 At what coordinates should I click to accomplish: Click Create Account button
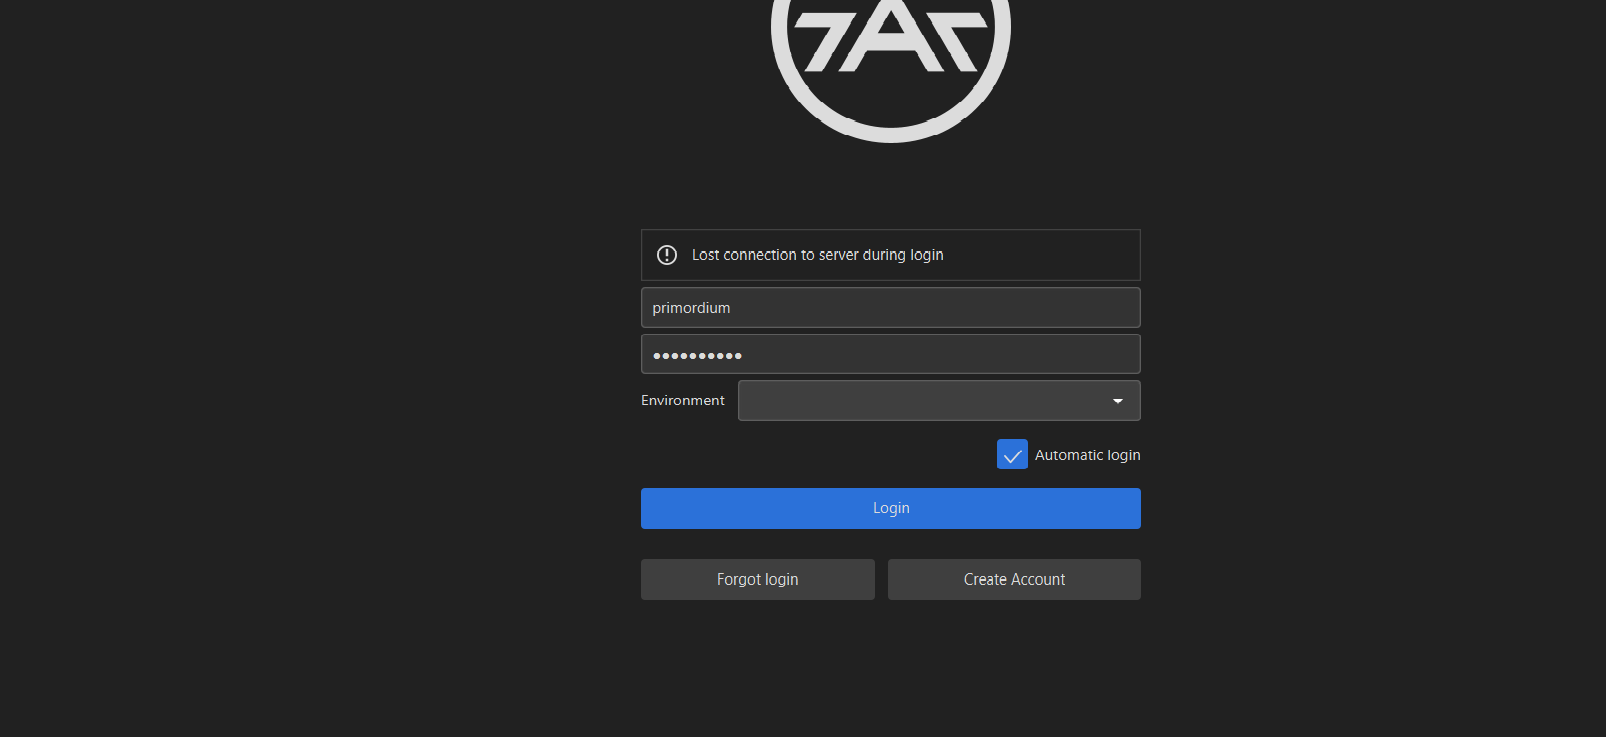click(1014, 580)
